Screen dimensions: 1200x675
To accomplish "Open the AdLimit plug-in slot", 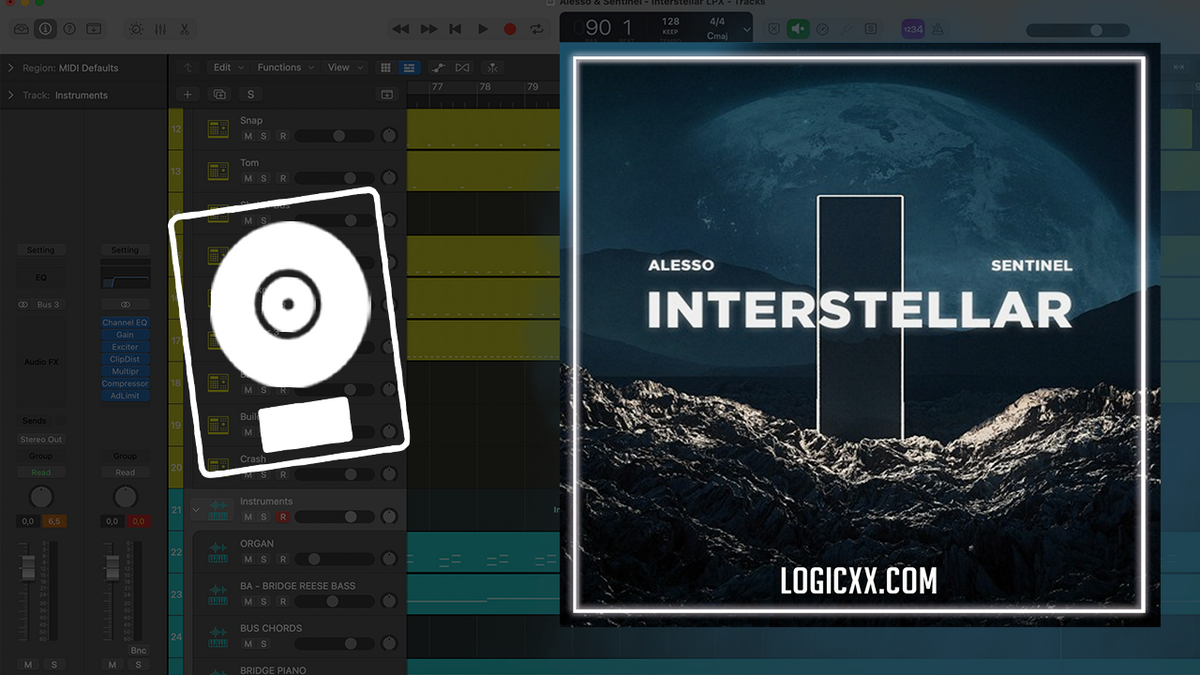I will tap(125, 396).
